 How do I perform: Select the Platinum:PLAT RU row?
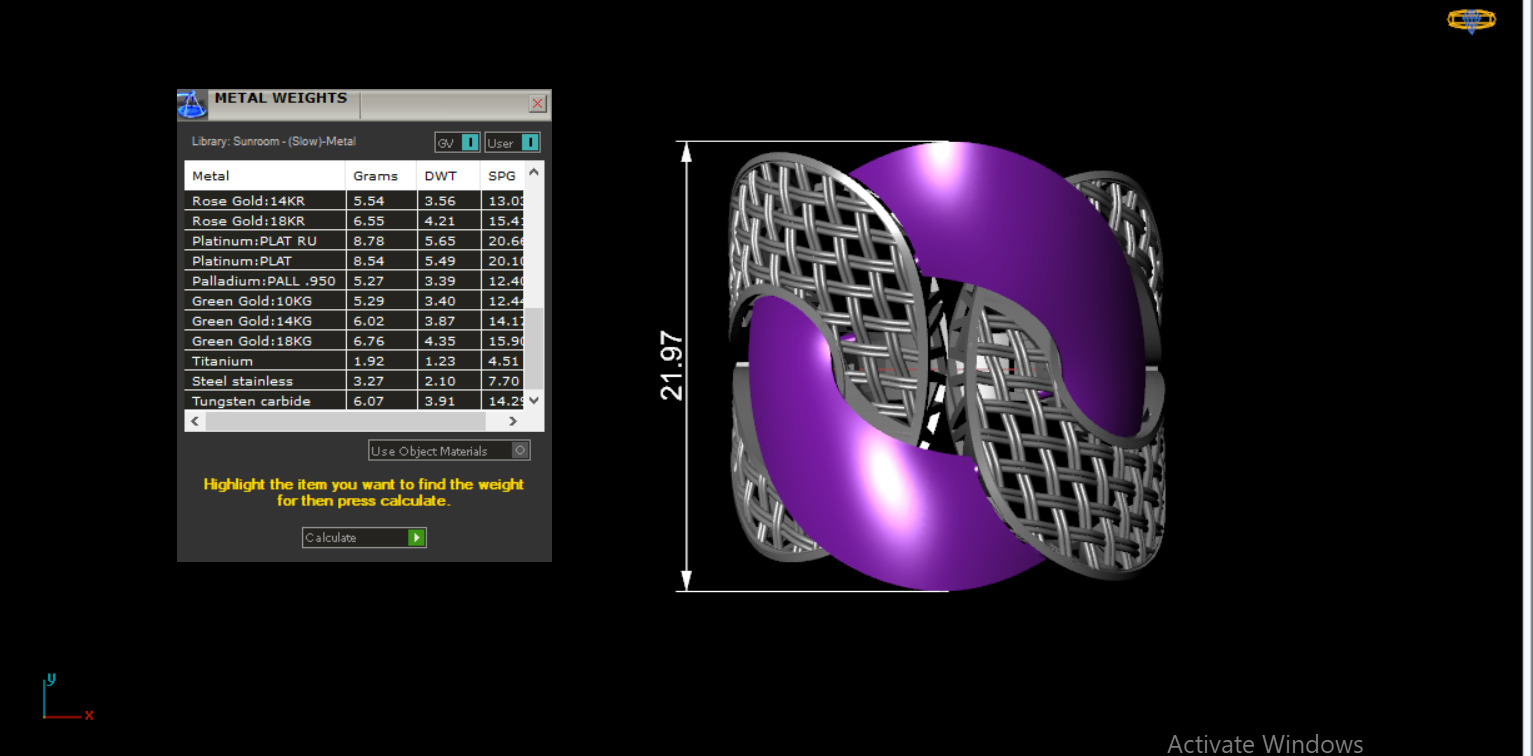coord(354,241)
